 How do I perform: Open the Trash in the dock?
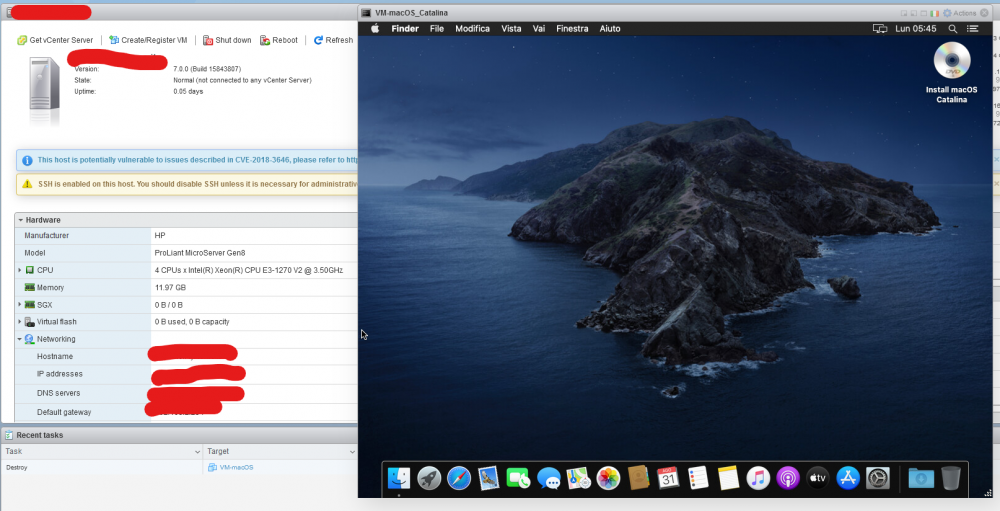click(x=950, y=478)
